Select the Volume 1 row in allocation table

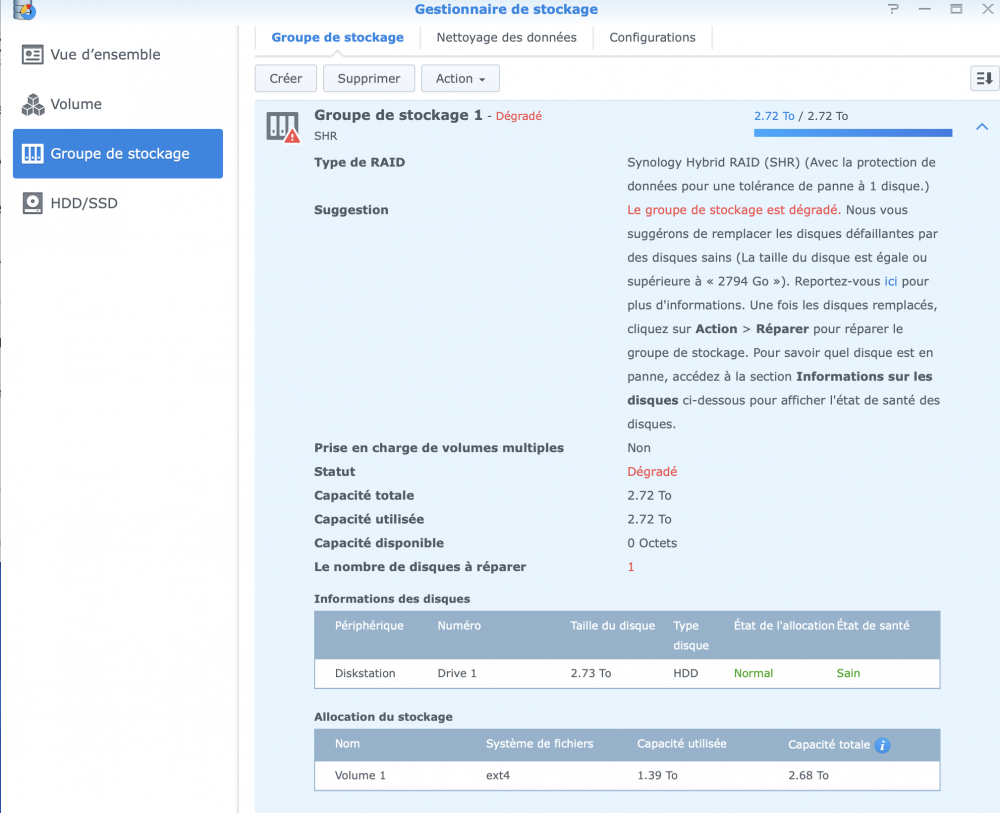click(627, 775)
